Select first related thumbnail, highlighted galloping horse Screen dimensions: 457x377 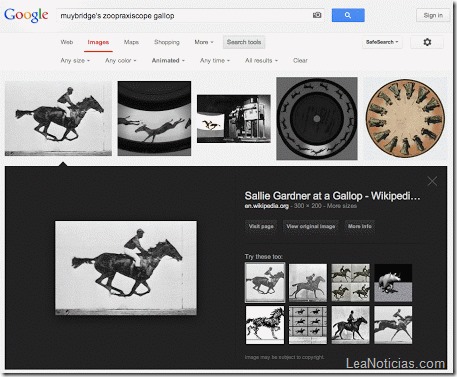point(265,283)
